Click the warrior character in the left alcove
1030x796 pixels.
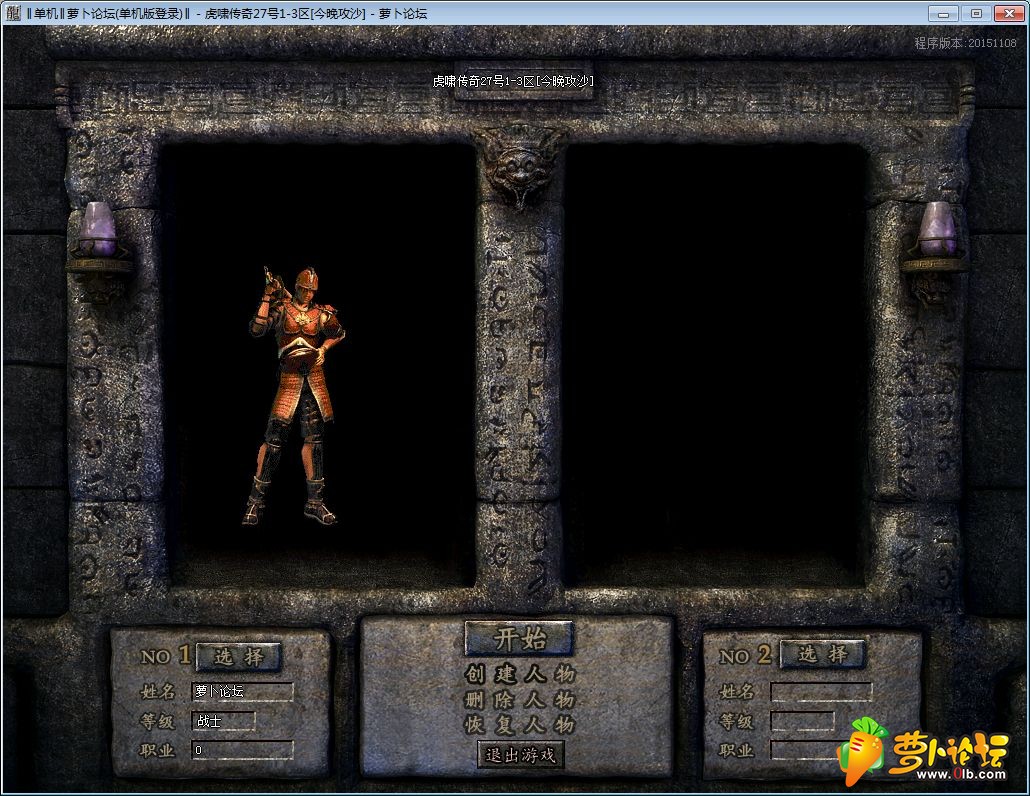point(296,396)
